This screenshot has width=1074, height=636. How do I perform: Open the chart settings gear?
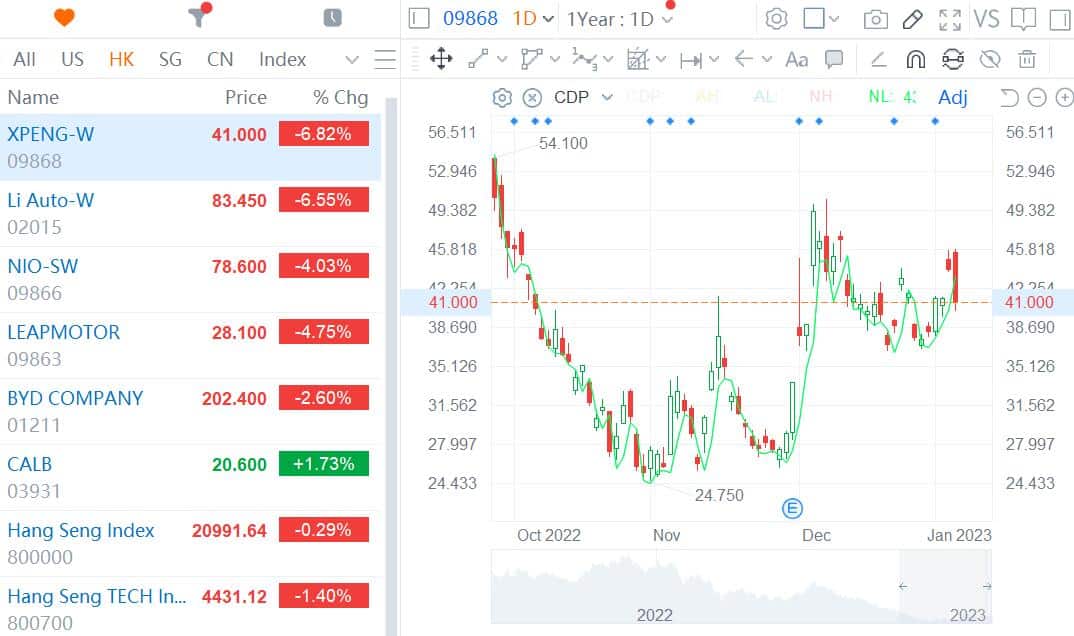click(x=778, y=17)
